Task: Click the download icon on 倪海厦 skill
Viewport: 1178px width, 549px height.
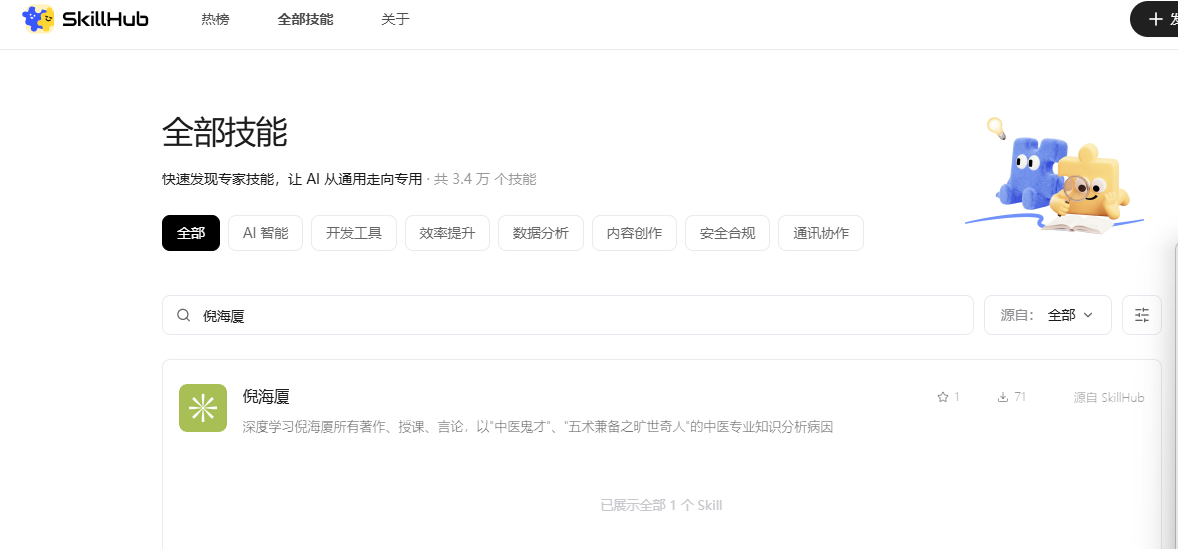Action: pyautogui.click(x=1002, y=397)
